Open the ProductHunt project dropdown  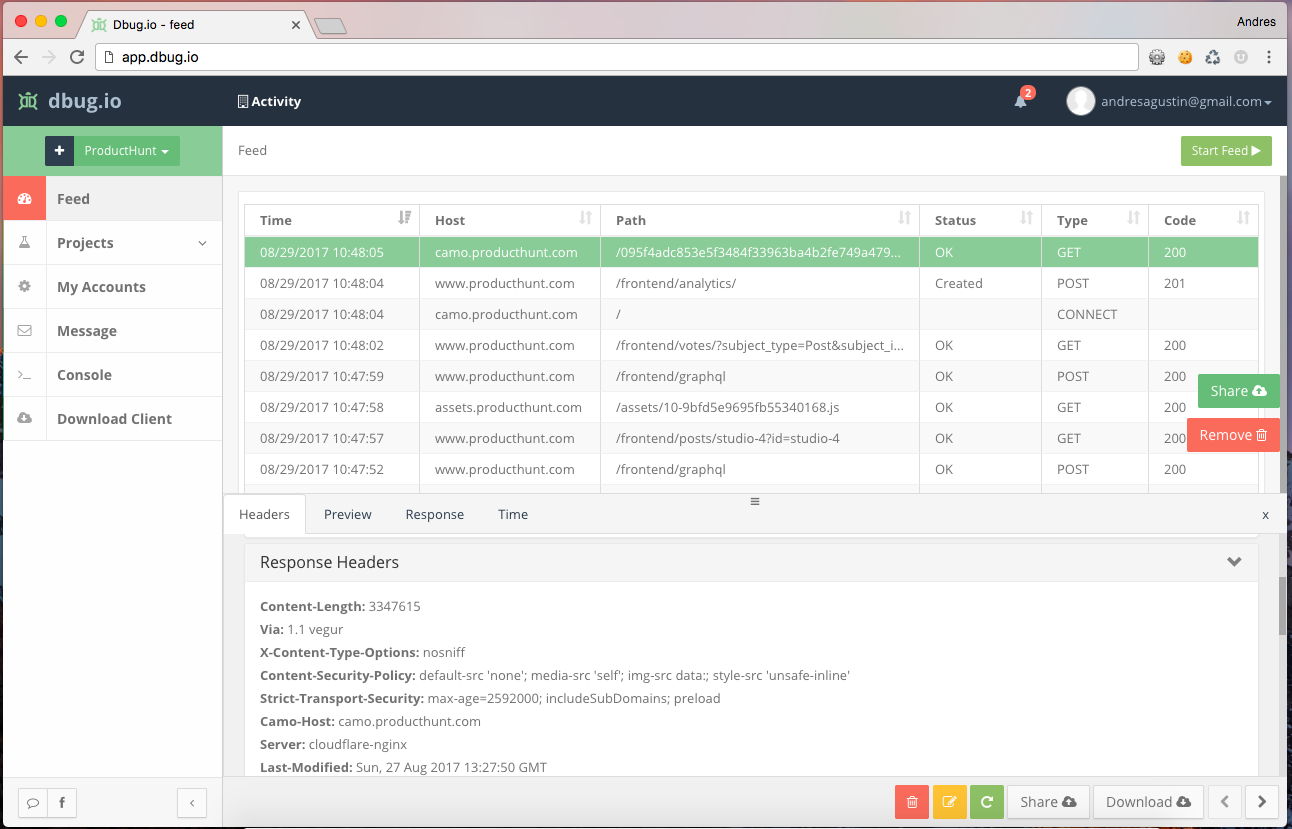point(127,151)
